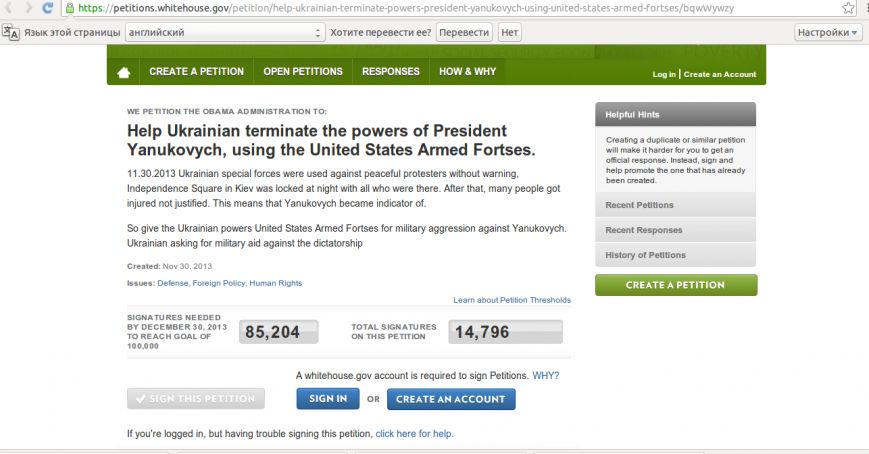
Task: Select HOW & WHY in navigation bar
Action: point(467,72)
